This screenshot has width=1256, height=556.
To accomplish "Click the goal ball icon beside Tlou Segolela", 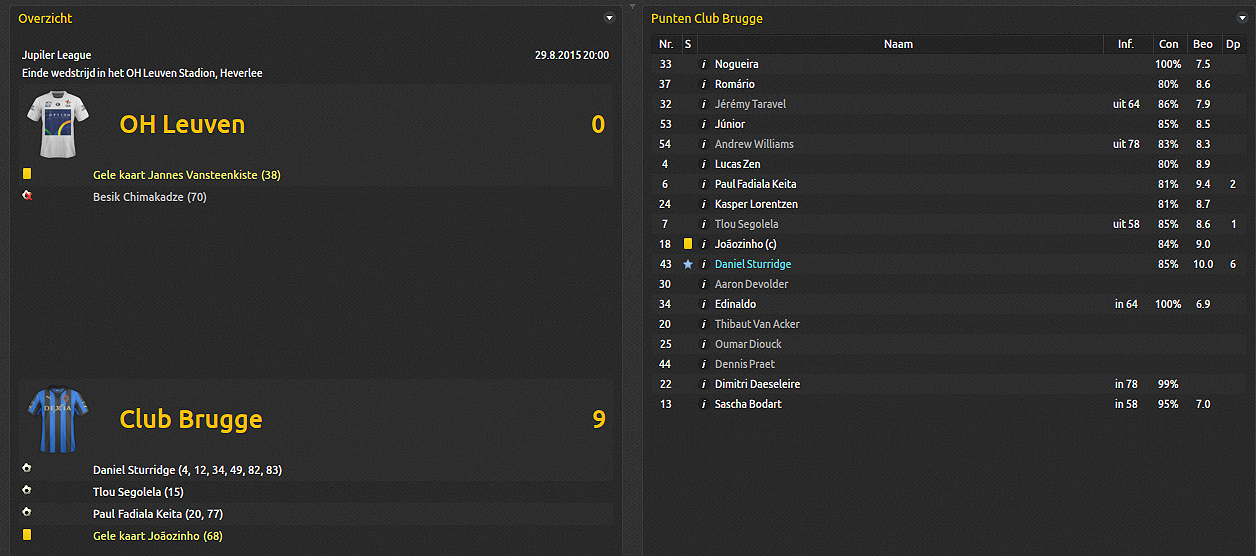I will click(27, 491).
